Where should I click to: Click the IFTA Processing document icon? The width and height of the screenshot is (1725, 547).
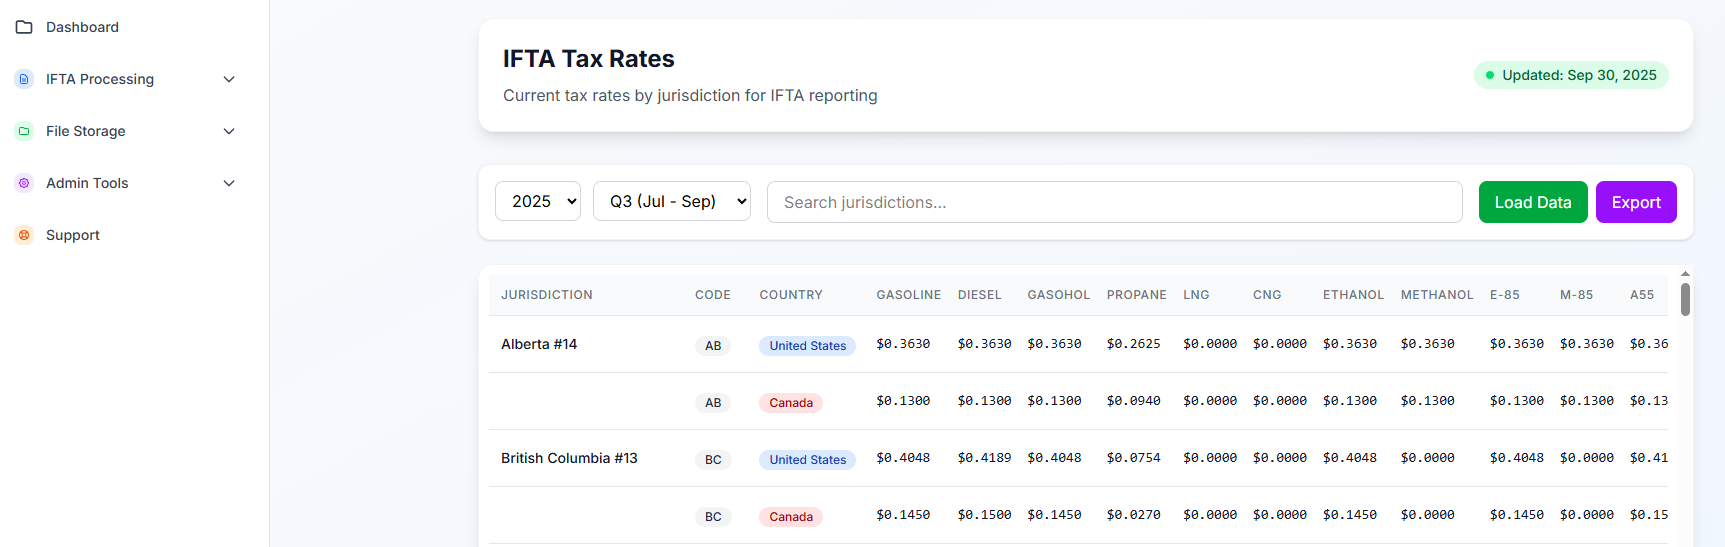[24, 79]
